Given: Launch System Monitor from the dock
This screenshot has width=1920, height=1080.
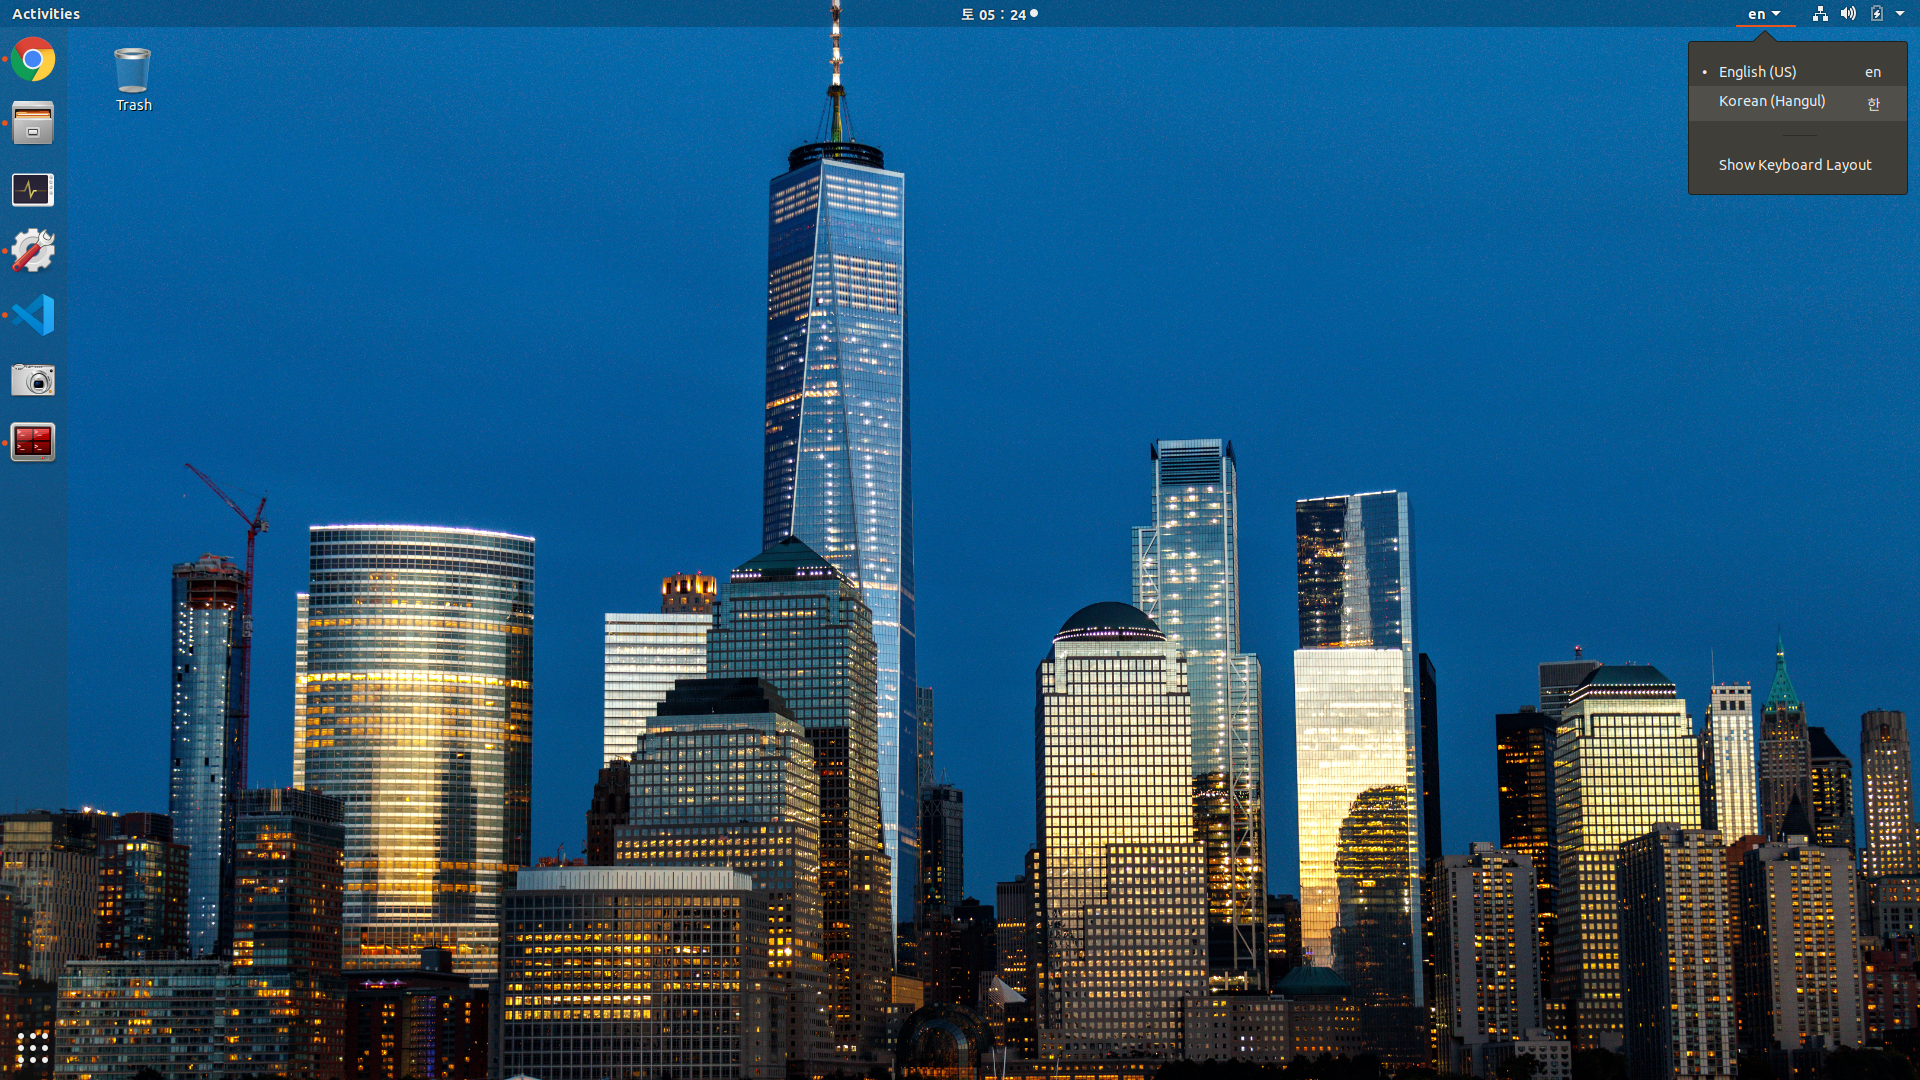Looking at the screenshot, I should pos(33,189).
